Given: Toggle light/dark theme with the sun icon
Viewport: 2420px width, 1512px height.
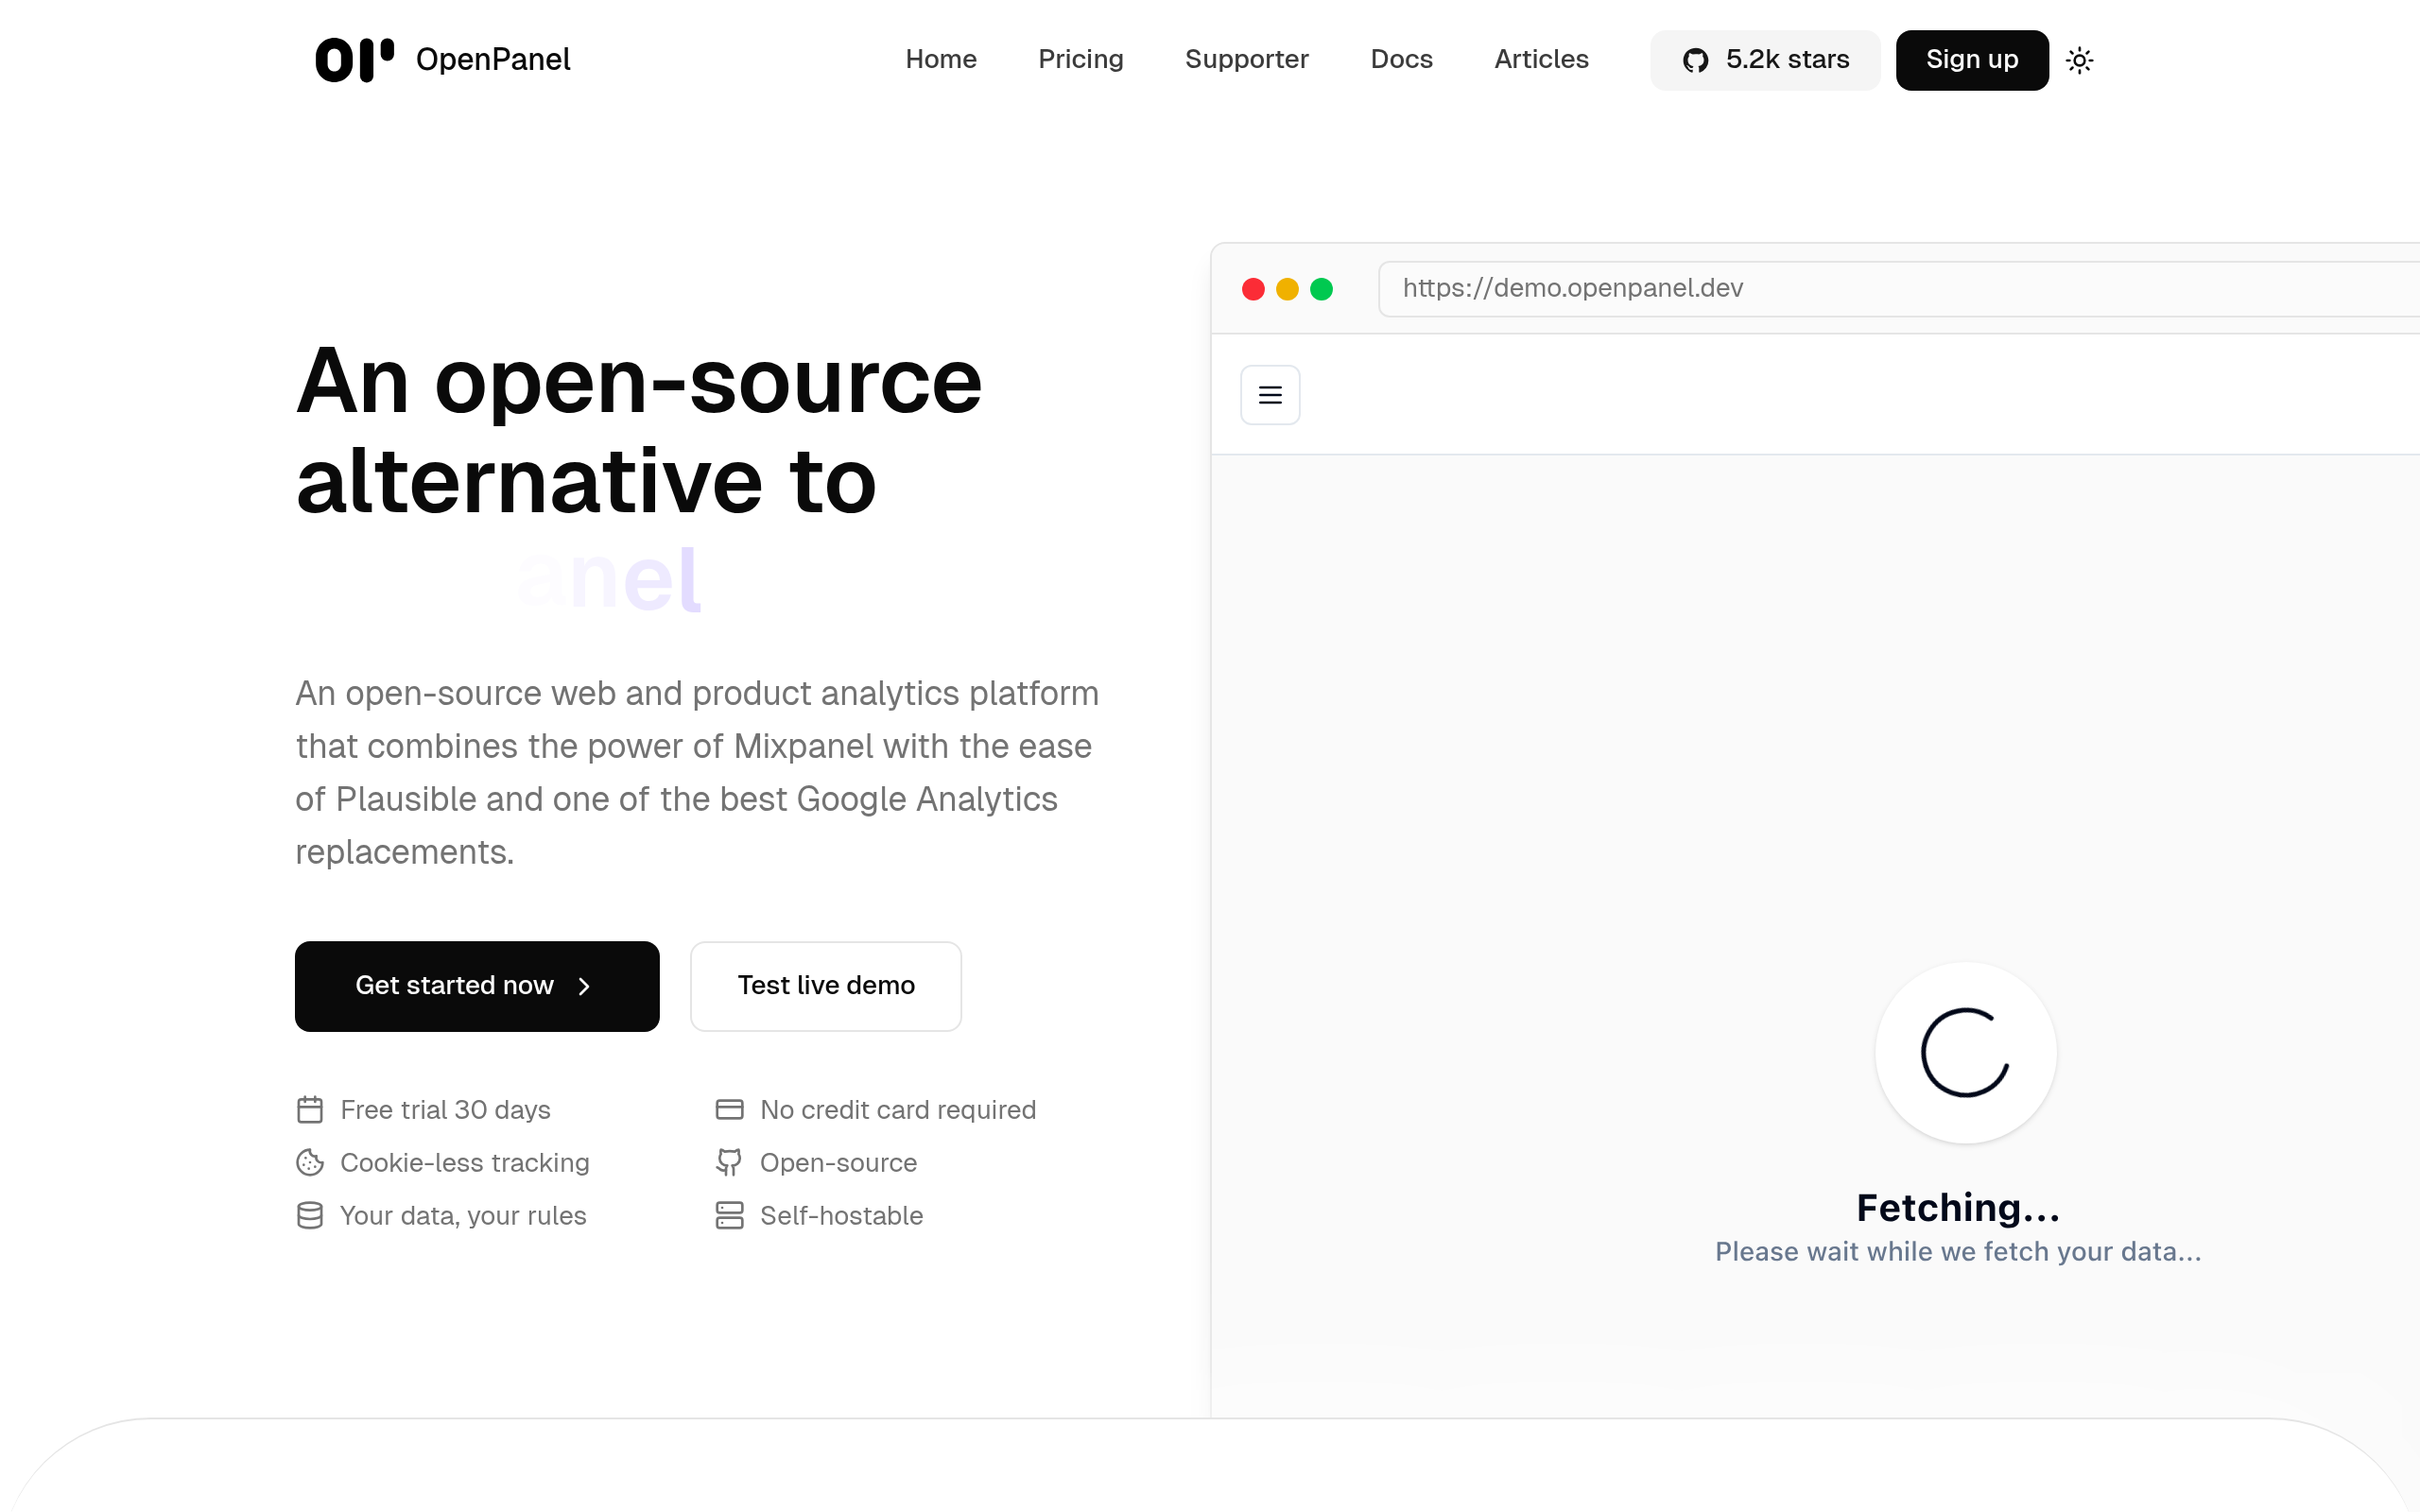Looking at the screenshot, I should [x=2081, y=60].
